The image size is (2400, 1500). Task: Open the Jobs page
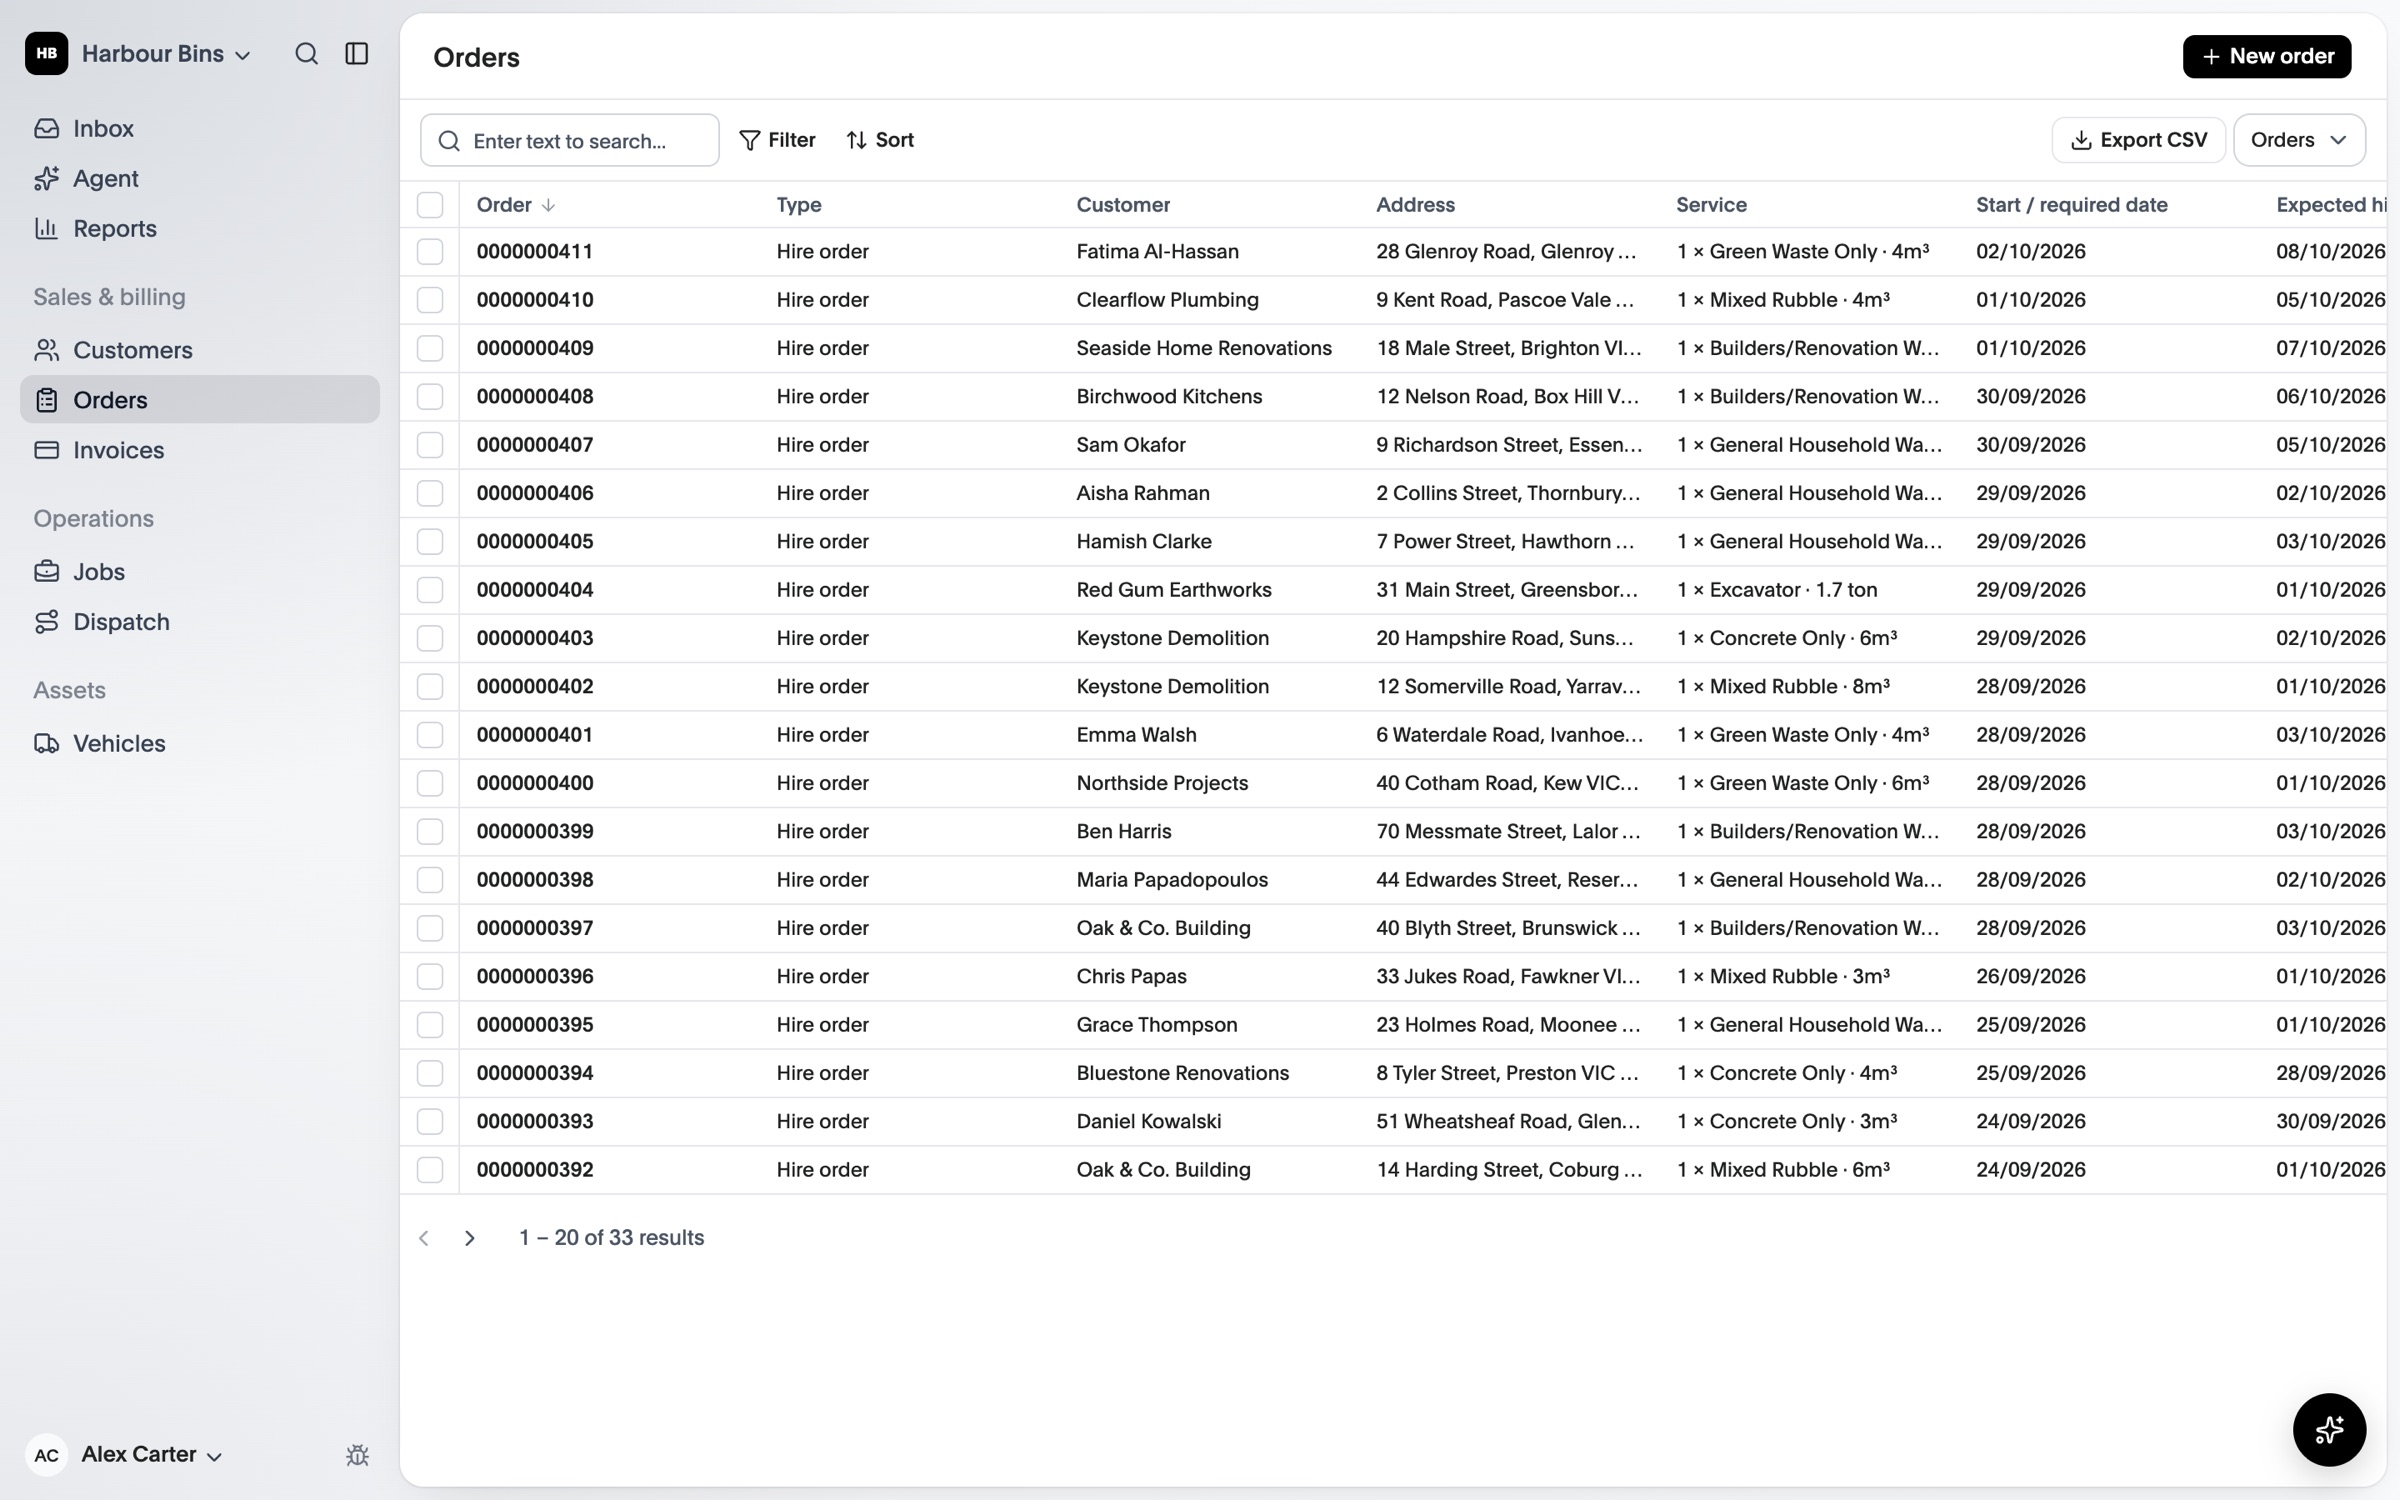coord(200,572)
